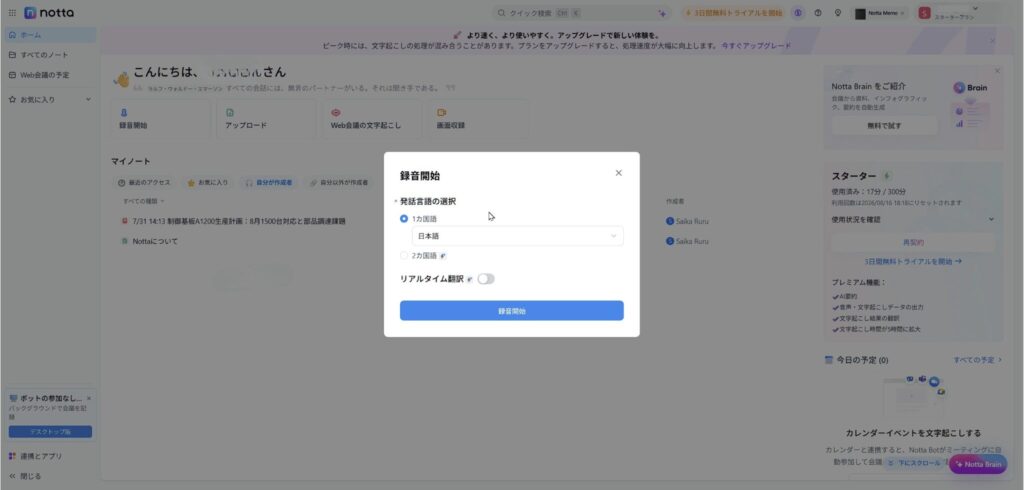Click the 下にスクロール button

click(916, 463)
